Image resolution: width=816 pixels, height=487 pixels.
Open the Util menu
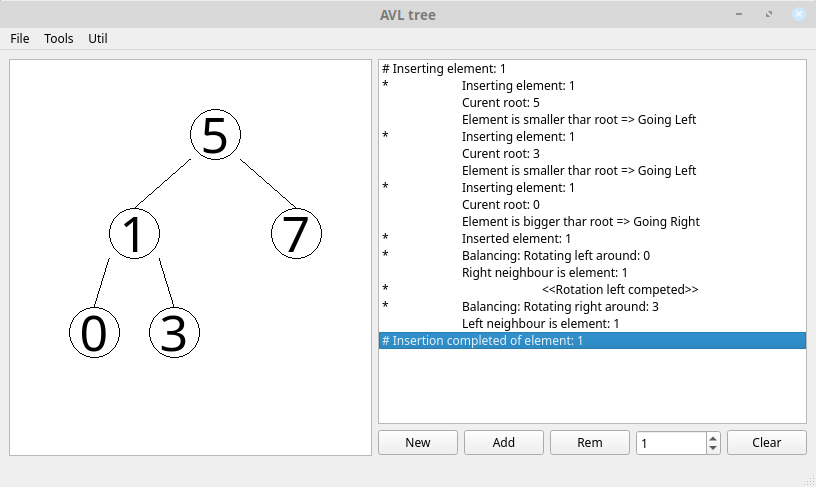[x=98, y=38]
